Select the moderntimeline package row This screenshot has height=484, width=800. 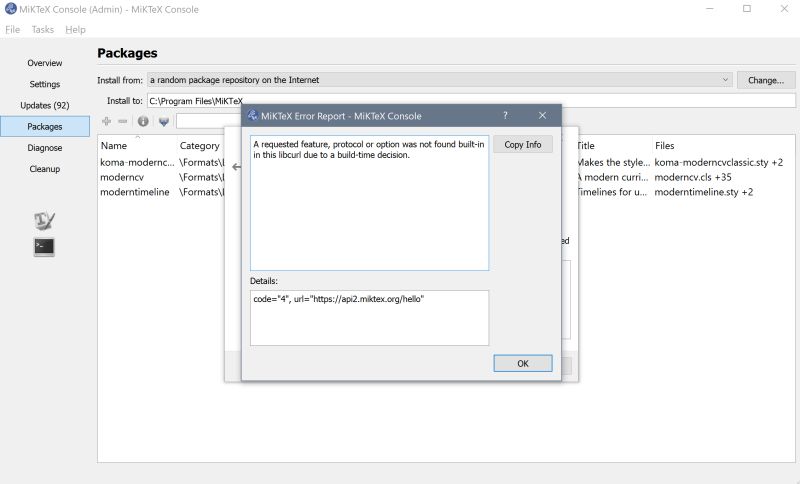point(135,192)
